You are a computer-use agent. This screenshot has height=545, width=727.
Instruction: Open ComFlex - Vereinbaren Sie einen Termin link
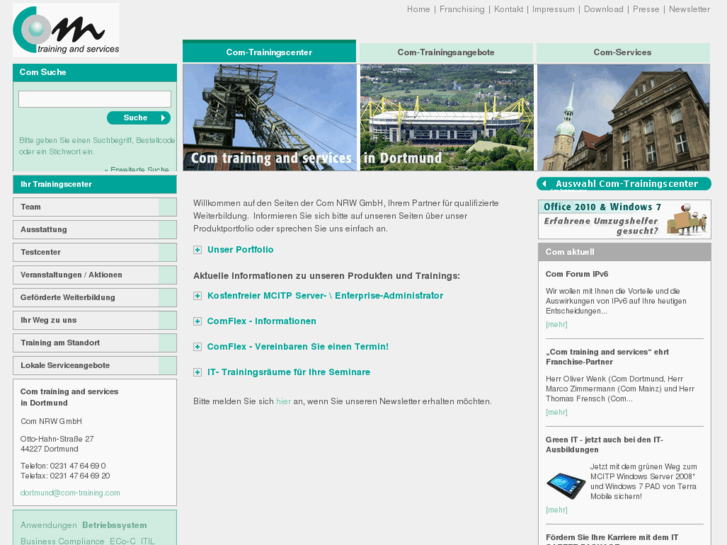pos(298,346)
